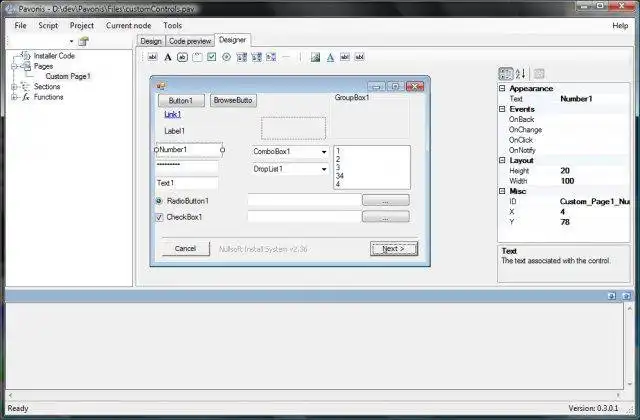Click the list tool just before line tool

pyautogui.click(x=271, y=57)
